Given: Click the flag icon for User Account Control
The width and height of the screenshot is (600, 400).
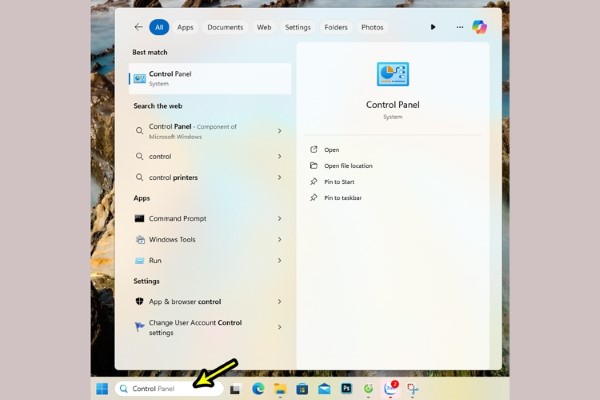Looking at the screenshot, I should 140,327.
